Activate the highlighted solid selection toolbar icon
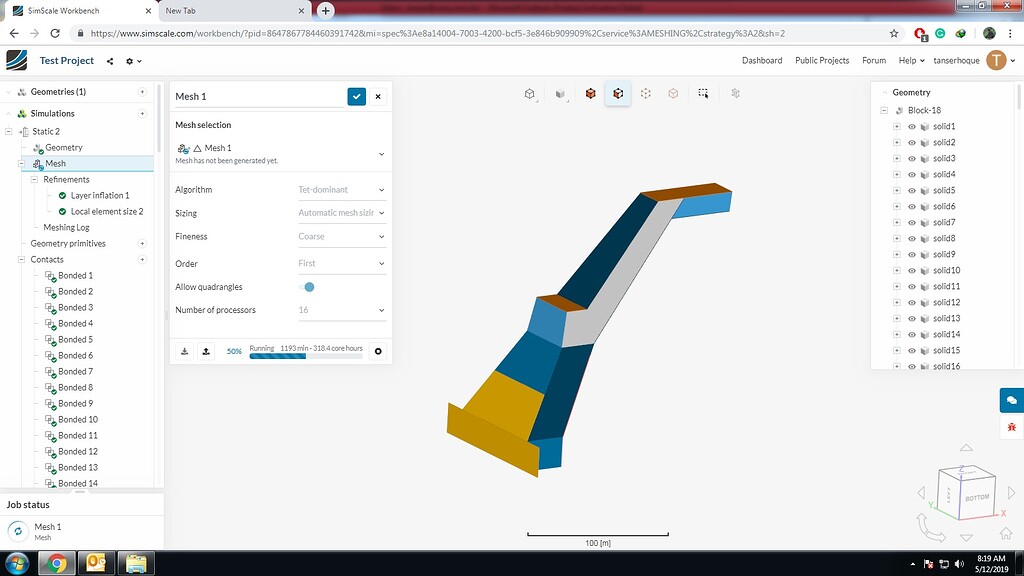1024x576 pixels. 618,93
